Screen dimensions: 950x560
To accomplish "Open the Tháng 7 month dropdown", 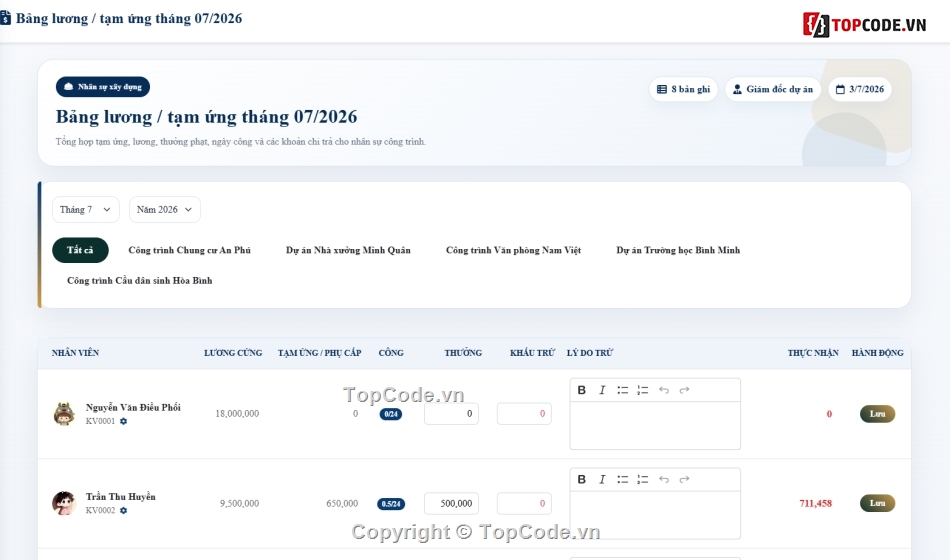I will click(85, 210).
